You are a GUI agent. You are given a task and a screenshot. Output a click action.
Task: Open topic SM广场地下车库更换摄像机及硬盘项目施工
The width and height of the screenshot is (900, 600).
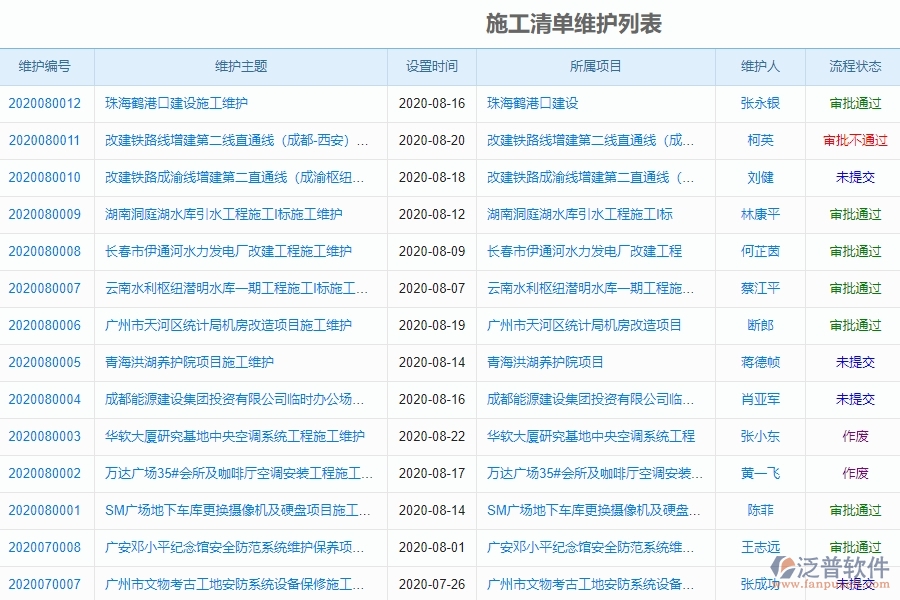[235, 510]
